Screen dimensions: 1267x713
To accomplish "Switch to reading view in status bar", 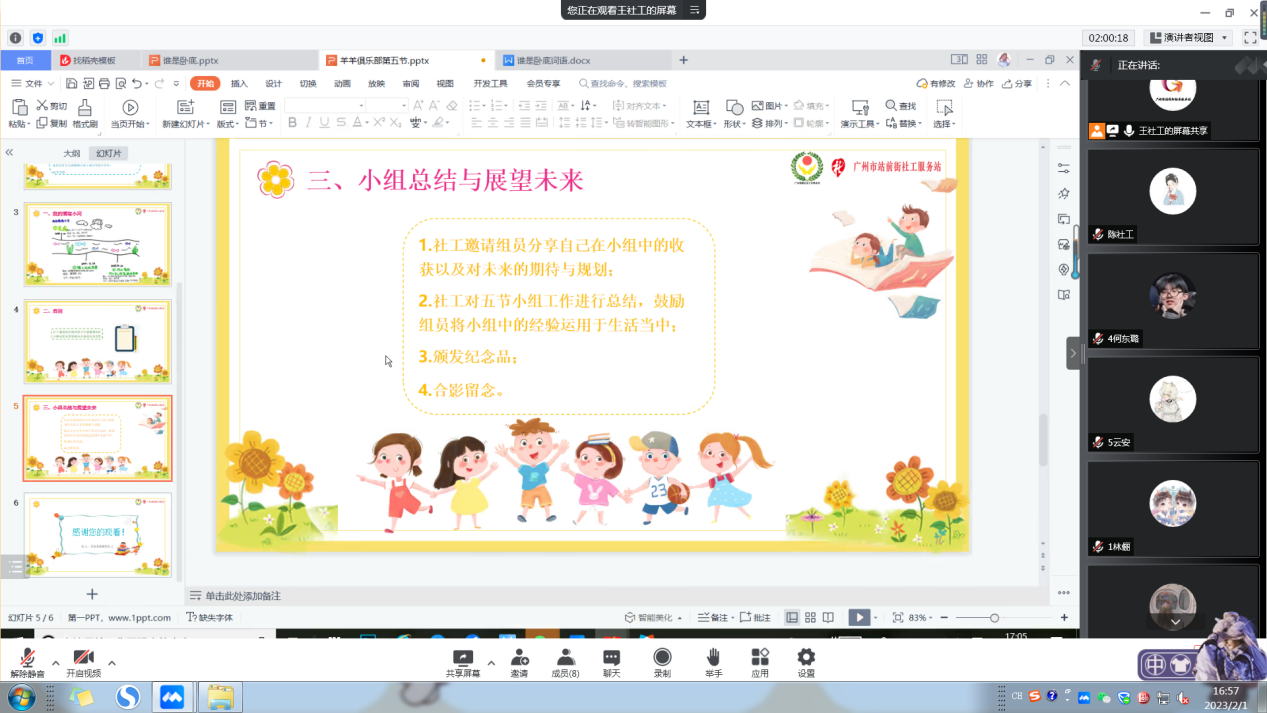I will pyautogui.click(x=828, y=618).
